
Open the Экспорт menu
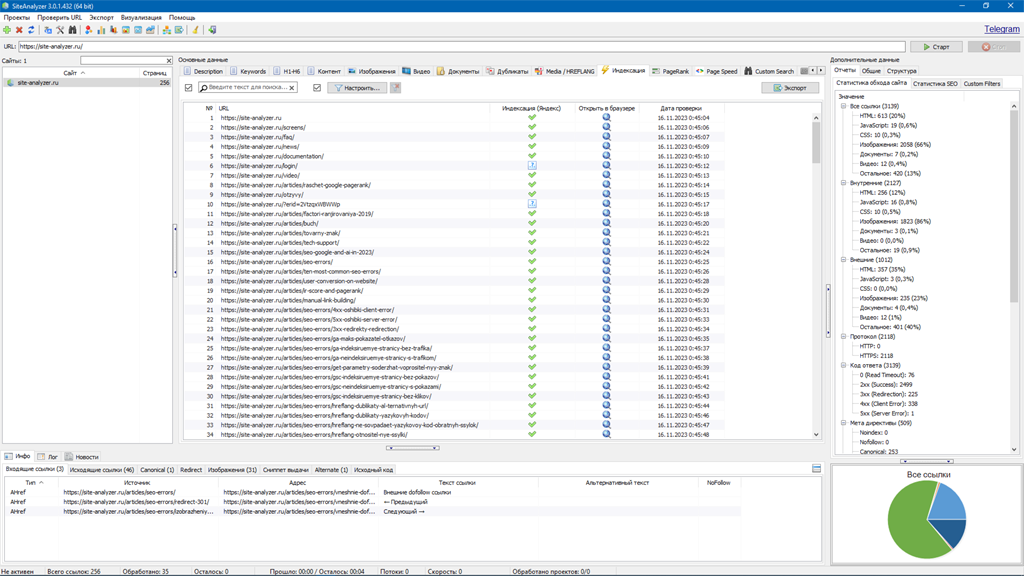(x=101, y=18)
